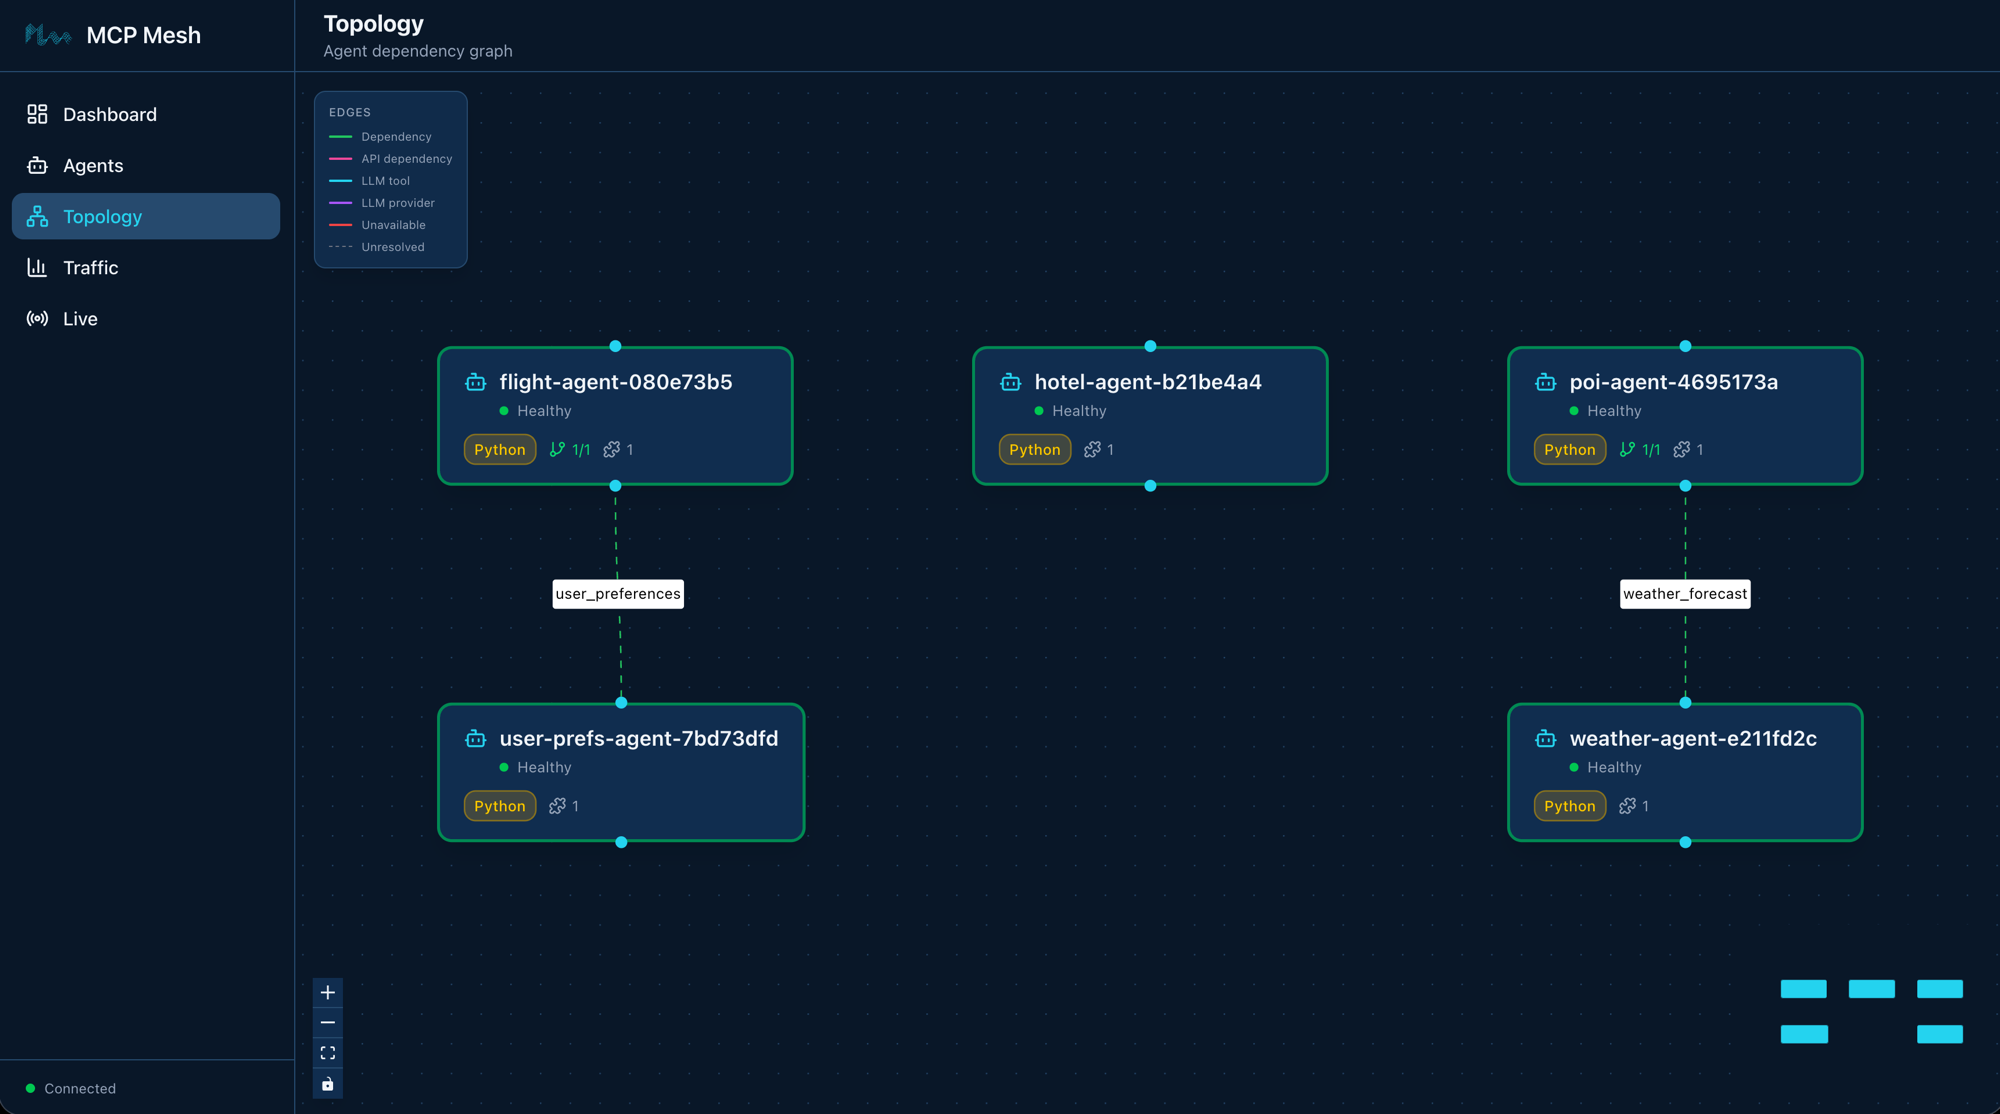Click the robot icon on flight-agent-080e73b5

pos(474,382)
